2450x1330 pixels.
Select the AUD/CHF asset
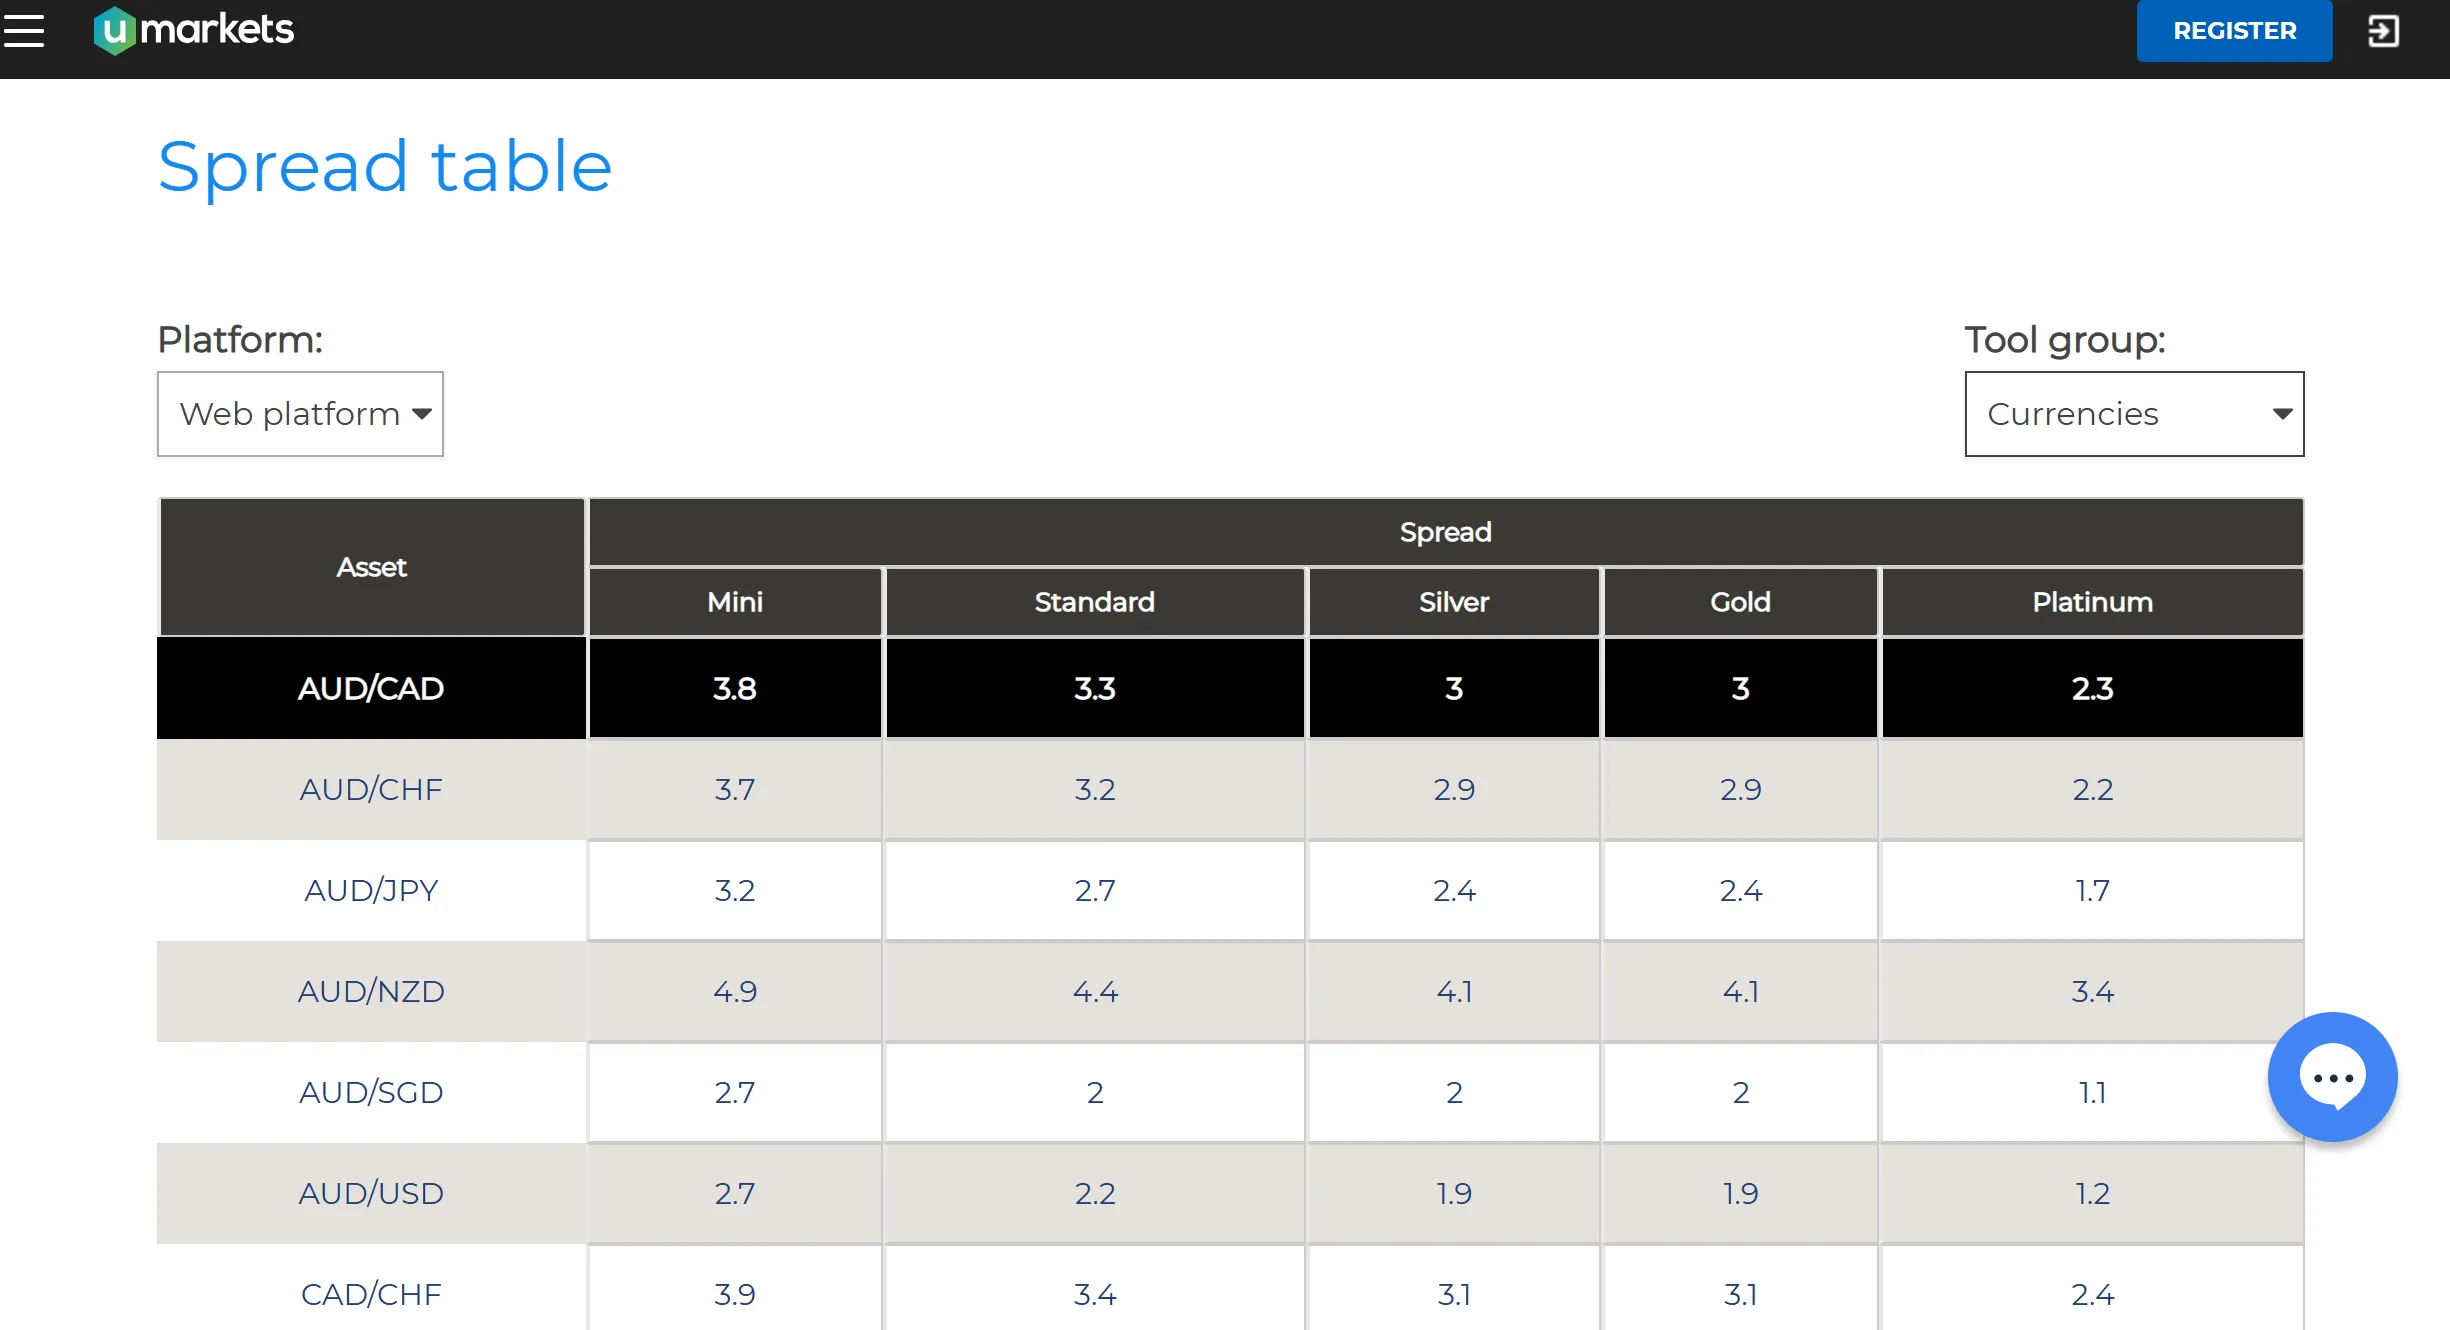pos(371,789)
